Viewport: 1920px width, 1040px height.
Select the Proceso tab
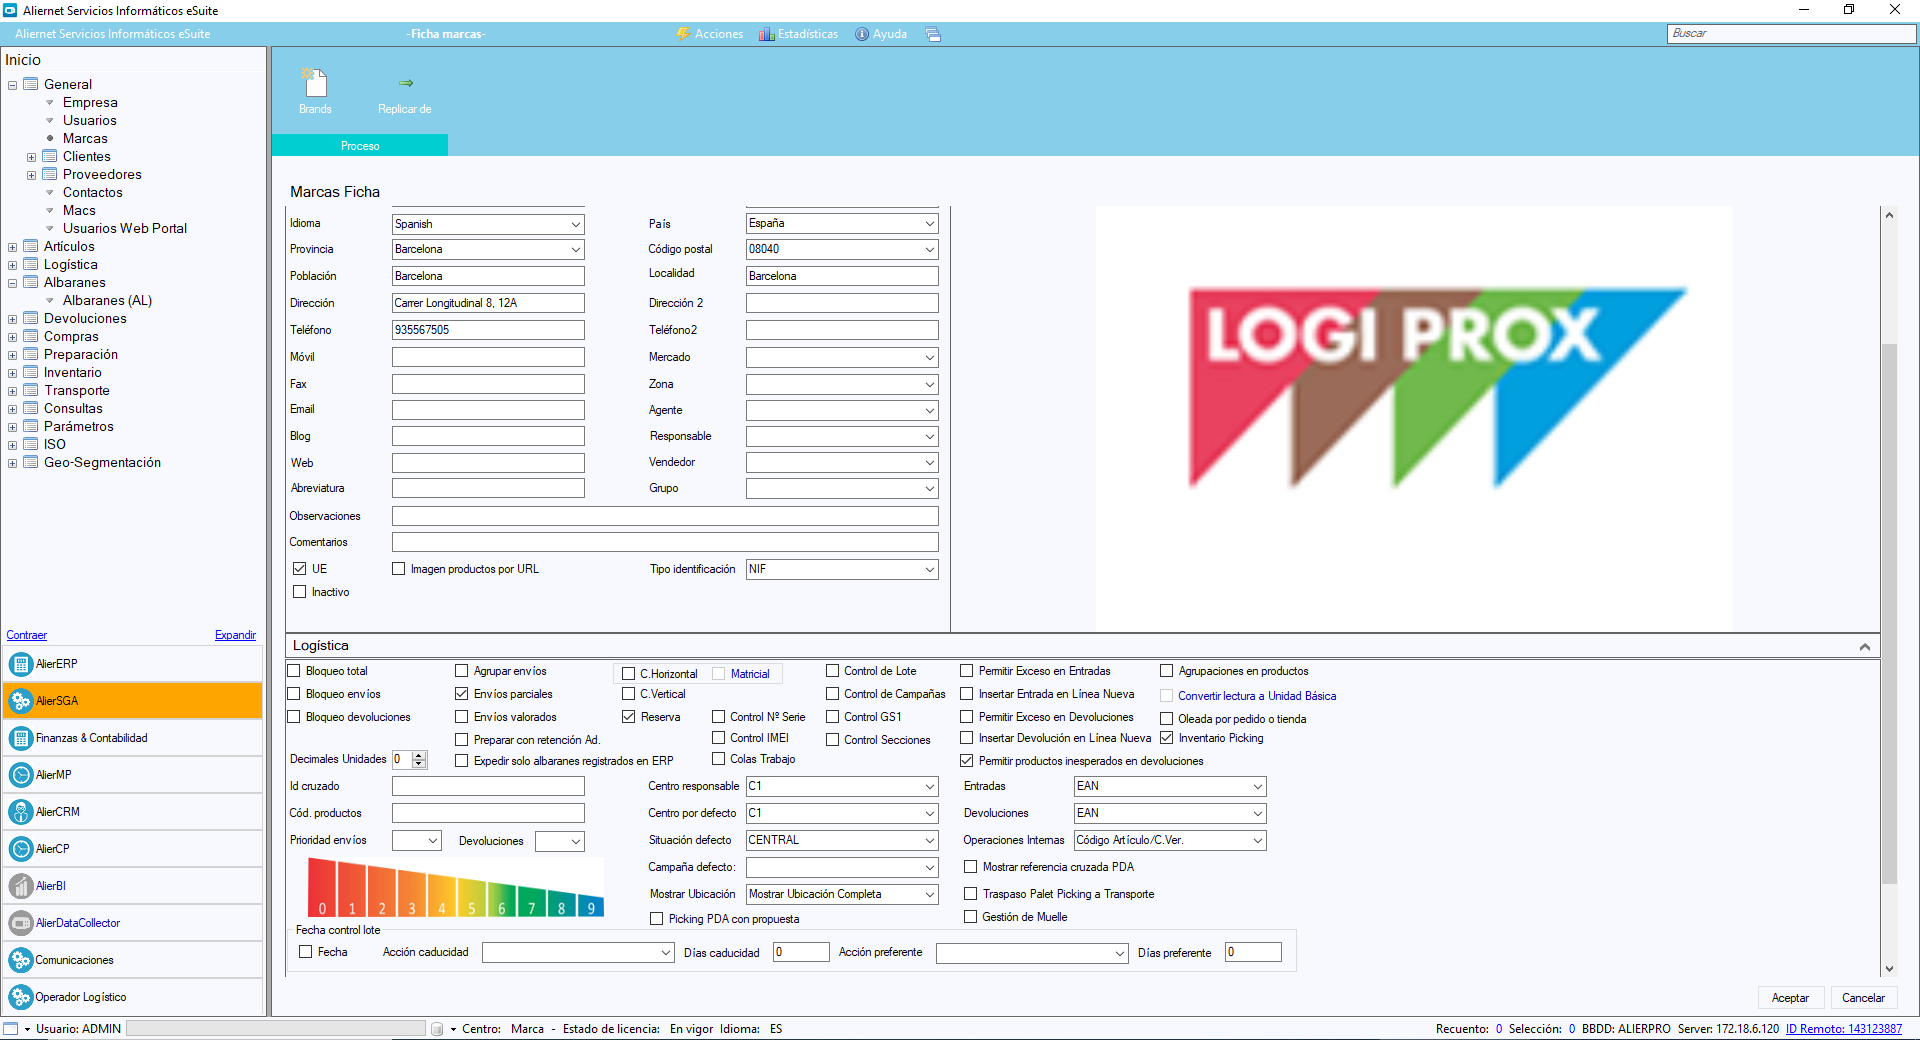360,146
